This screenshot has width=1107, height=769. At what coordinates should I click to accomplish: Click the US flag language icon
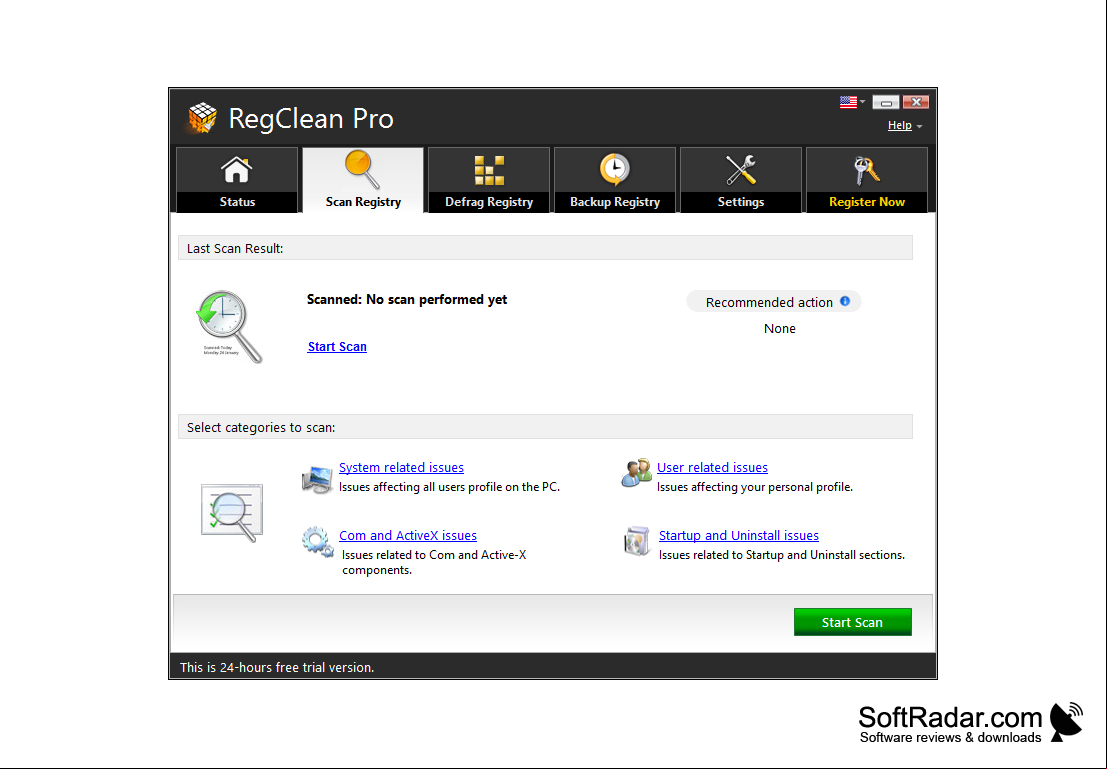point(848,102)
